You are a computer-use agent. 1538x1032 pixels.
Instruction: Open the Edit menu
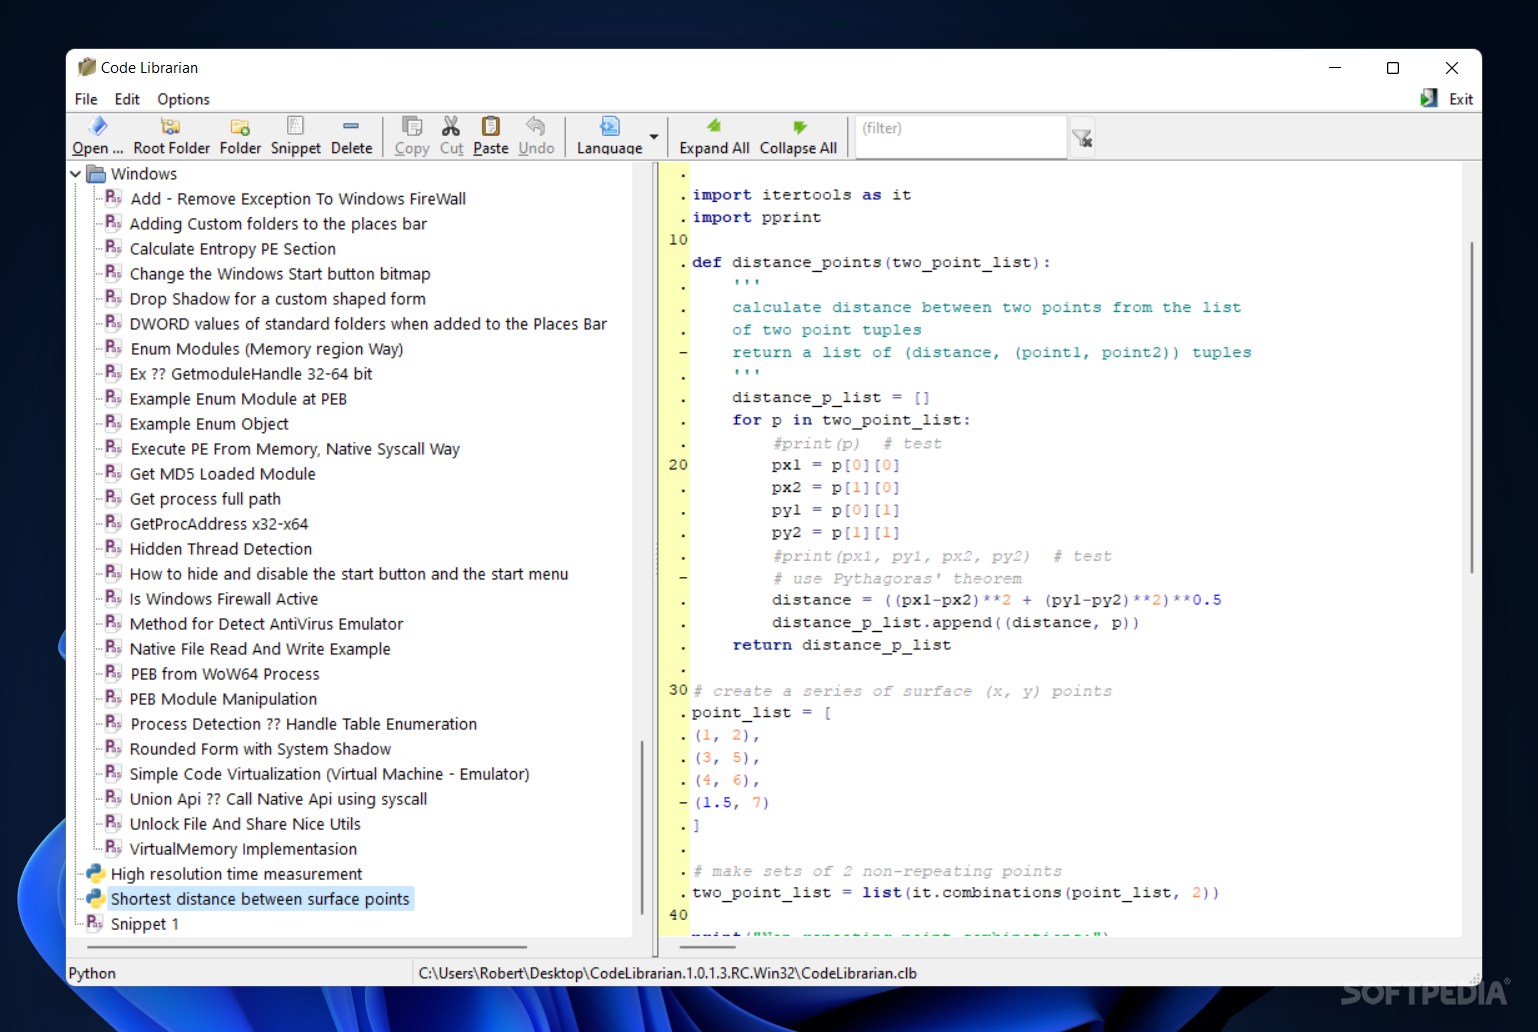point(127,99)
